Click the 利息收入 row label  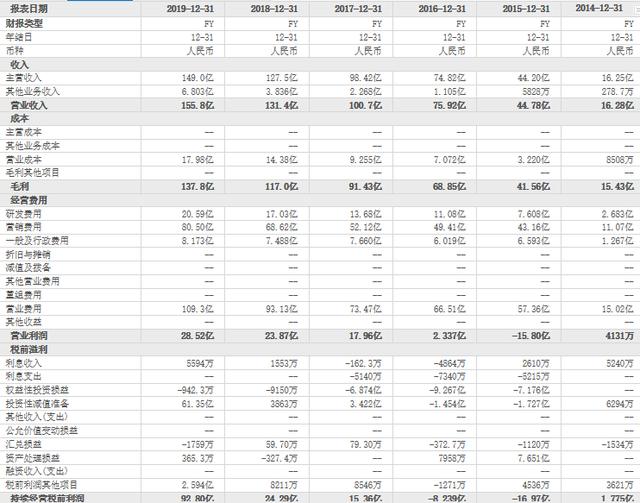coord(24,363)
